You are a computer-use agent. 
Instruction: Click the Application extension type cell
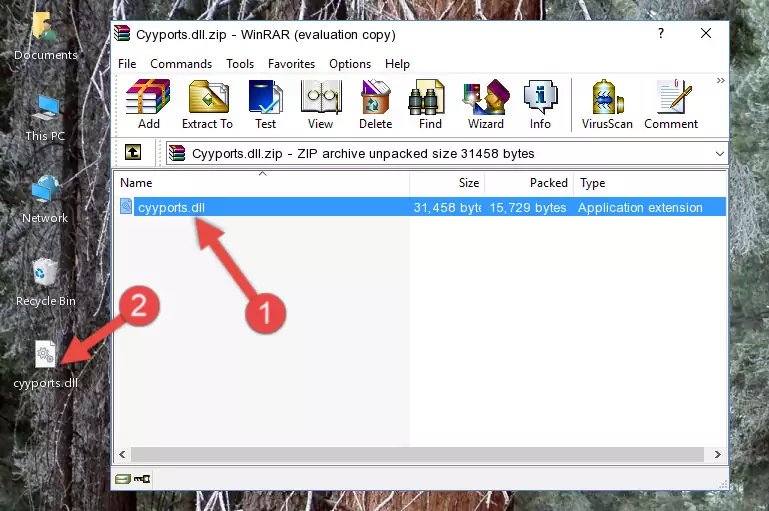pos(640,207)
